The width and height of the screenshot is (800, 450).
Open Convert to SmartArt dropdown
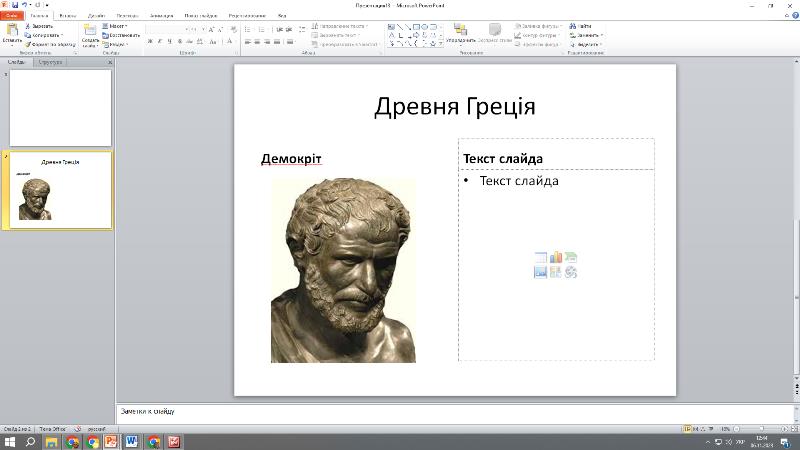[x=345, y=44]
